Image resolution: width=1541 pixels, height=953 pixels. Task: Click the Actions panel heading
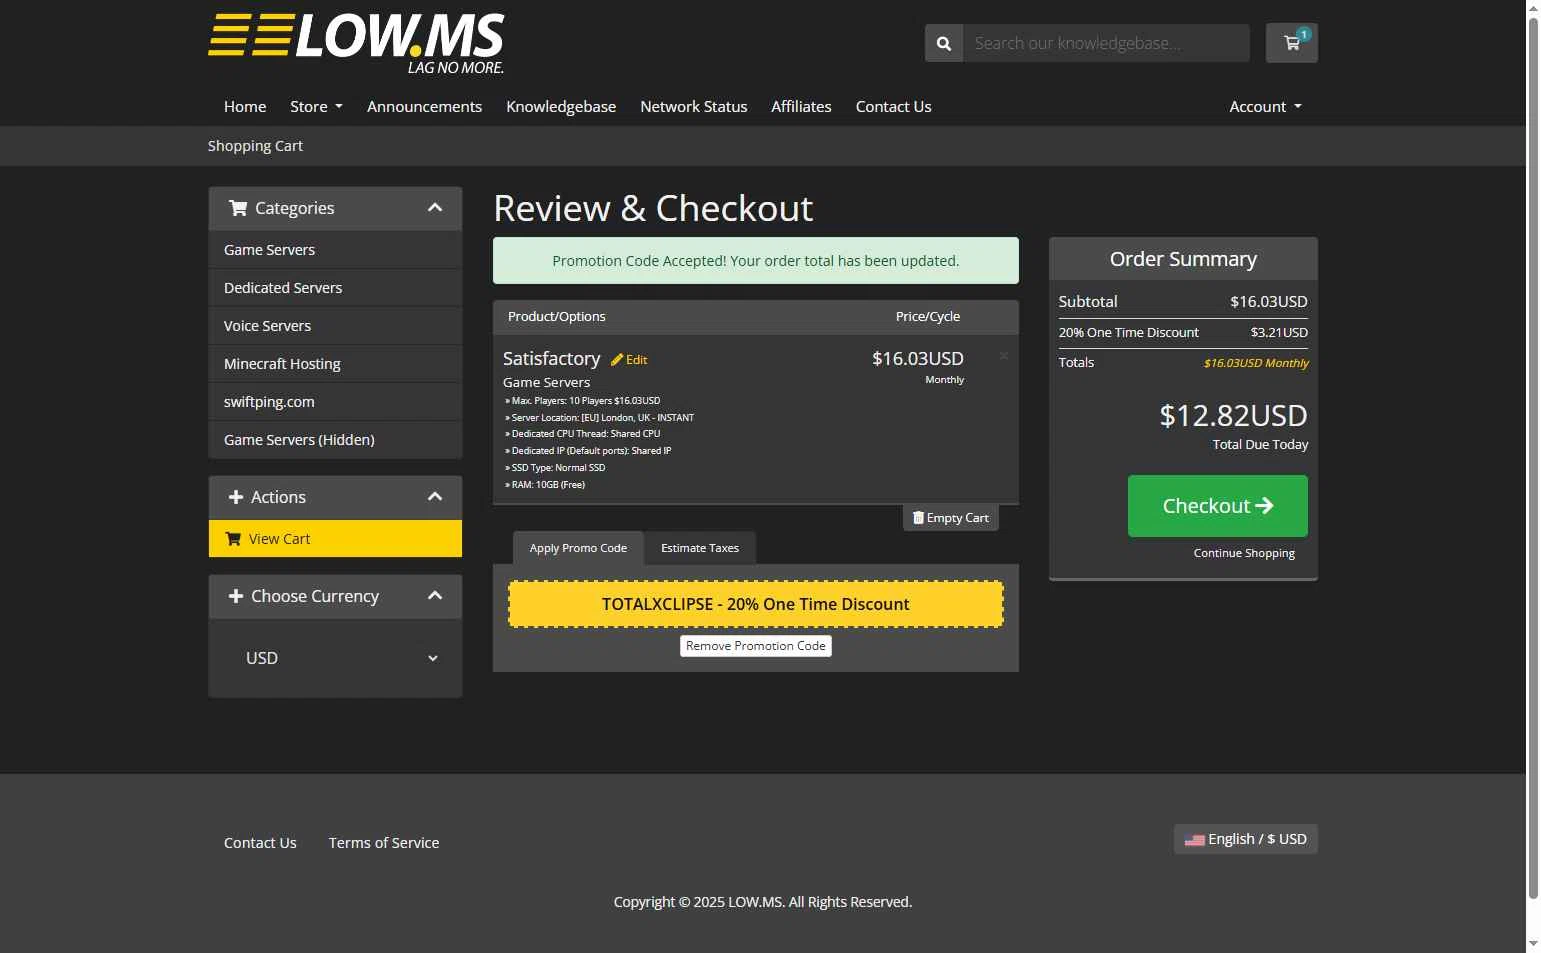tap(335, 497)
